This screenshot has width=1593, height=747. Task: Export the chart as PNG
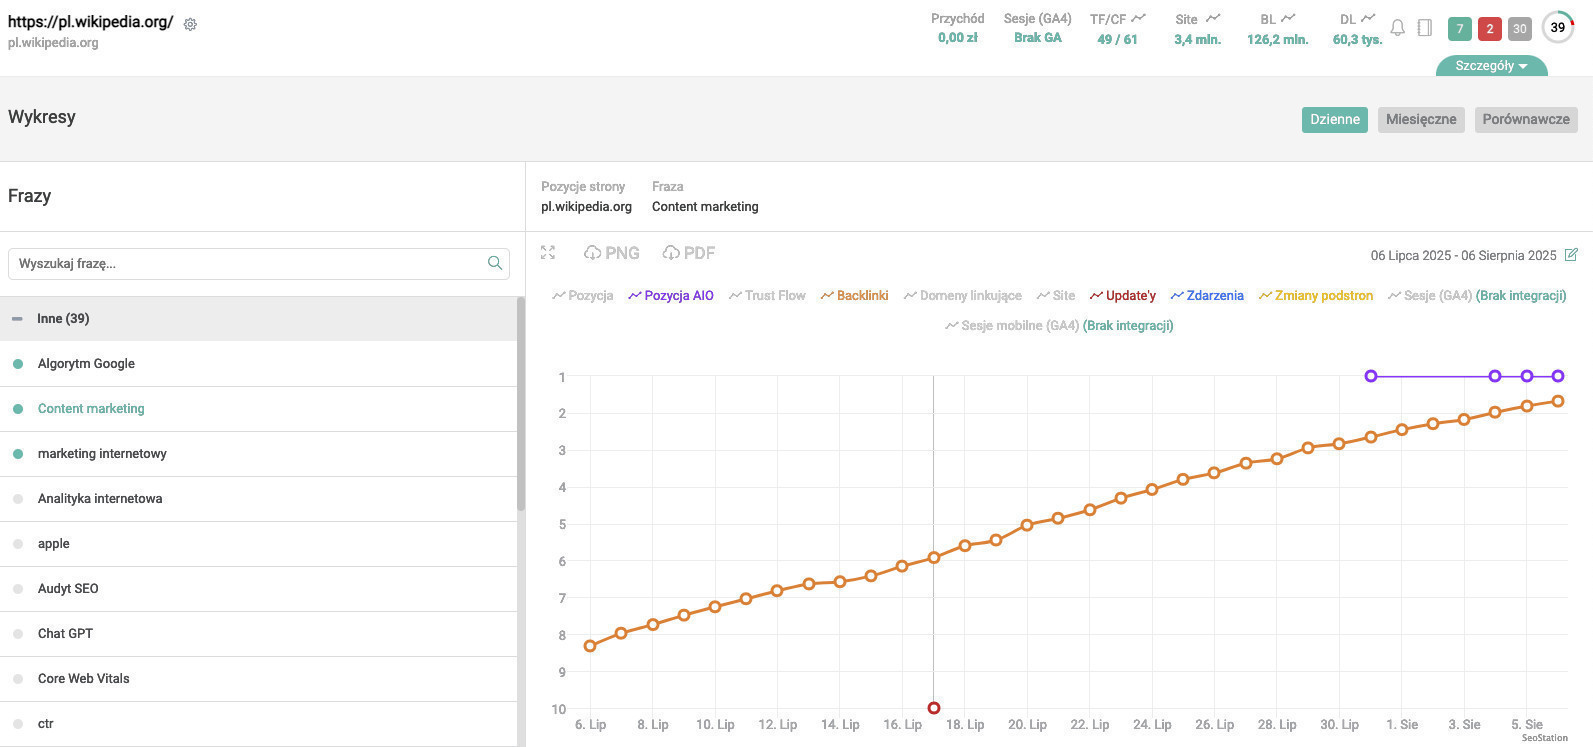click(x=611, y=253)
